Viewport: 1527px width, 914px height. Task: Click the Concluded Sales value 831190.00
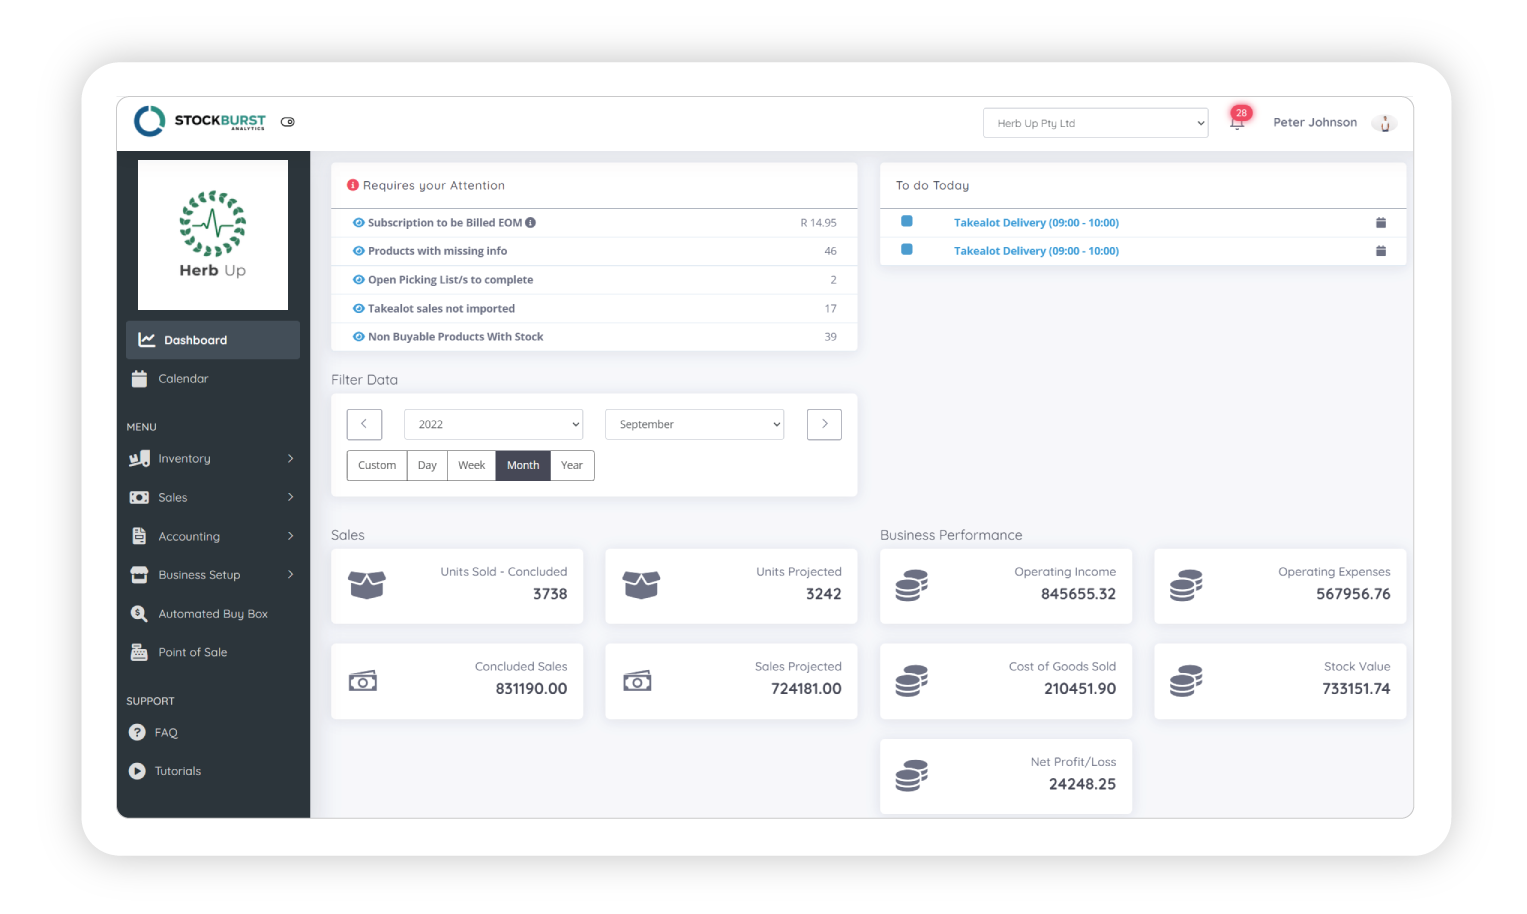click(x=531, y=689)
